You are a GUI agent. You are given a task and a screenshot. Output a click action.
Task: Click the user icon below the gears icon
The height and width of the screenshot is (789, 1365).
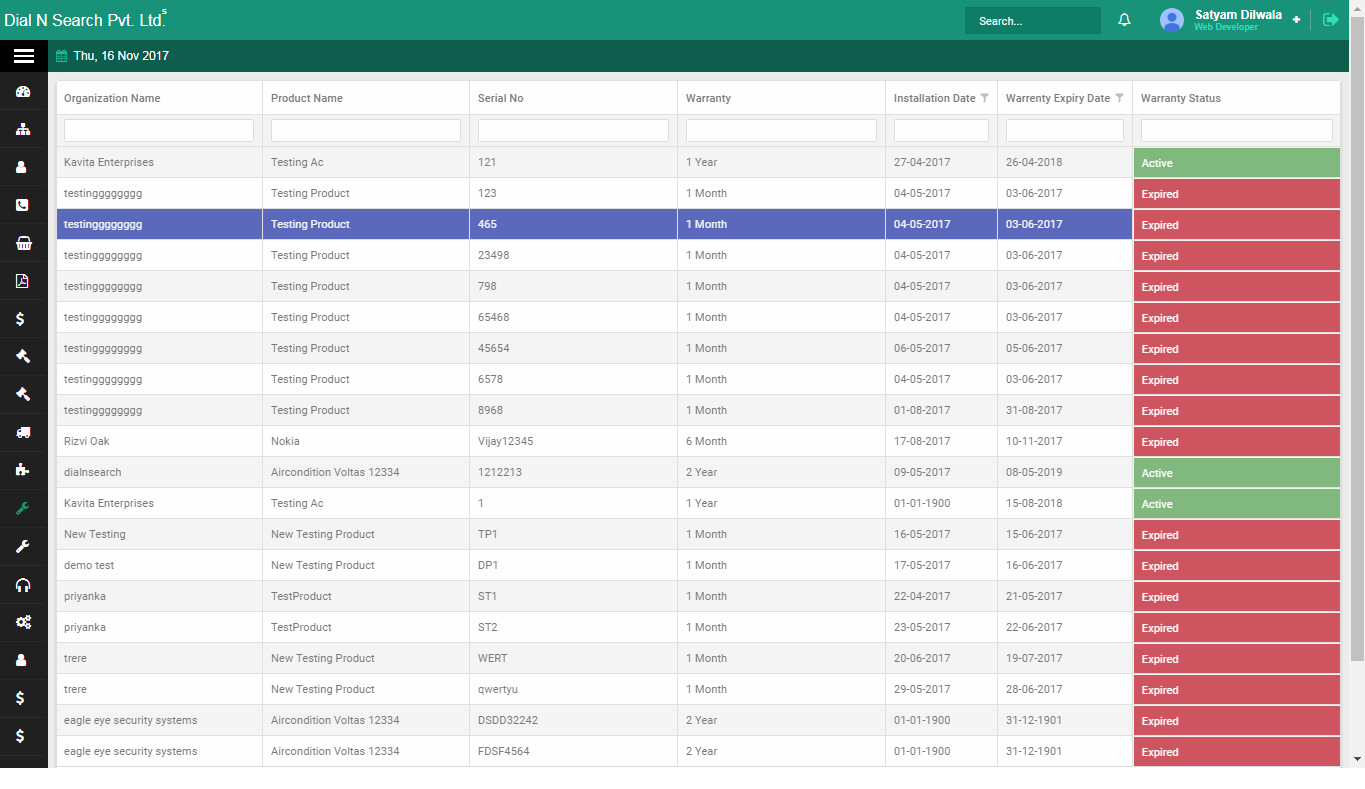[x=23, y=660]
